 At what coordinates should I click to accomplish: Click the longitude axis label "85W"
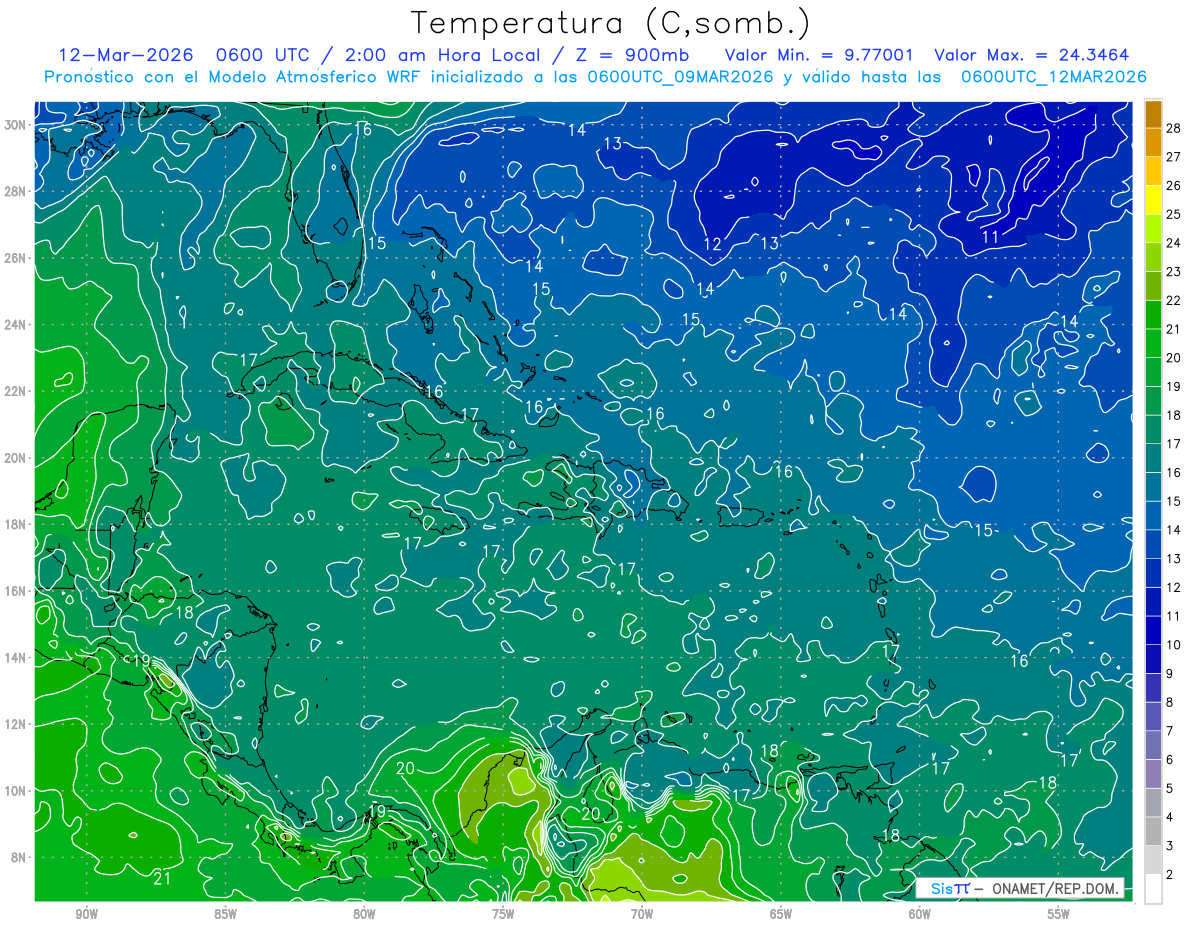[225, 914]
